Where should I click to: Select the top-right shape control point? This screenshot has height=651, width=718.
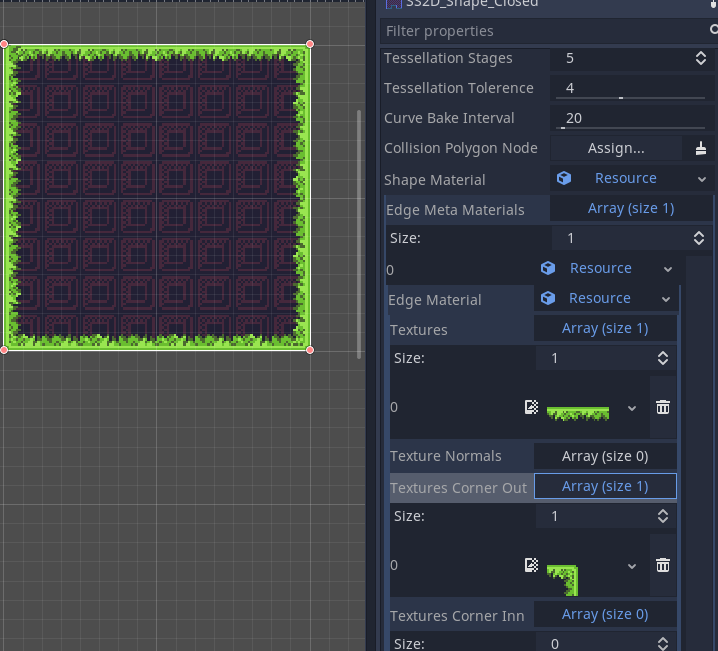pos(310,44)
